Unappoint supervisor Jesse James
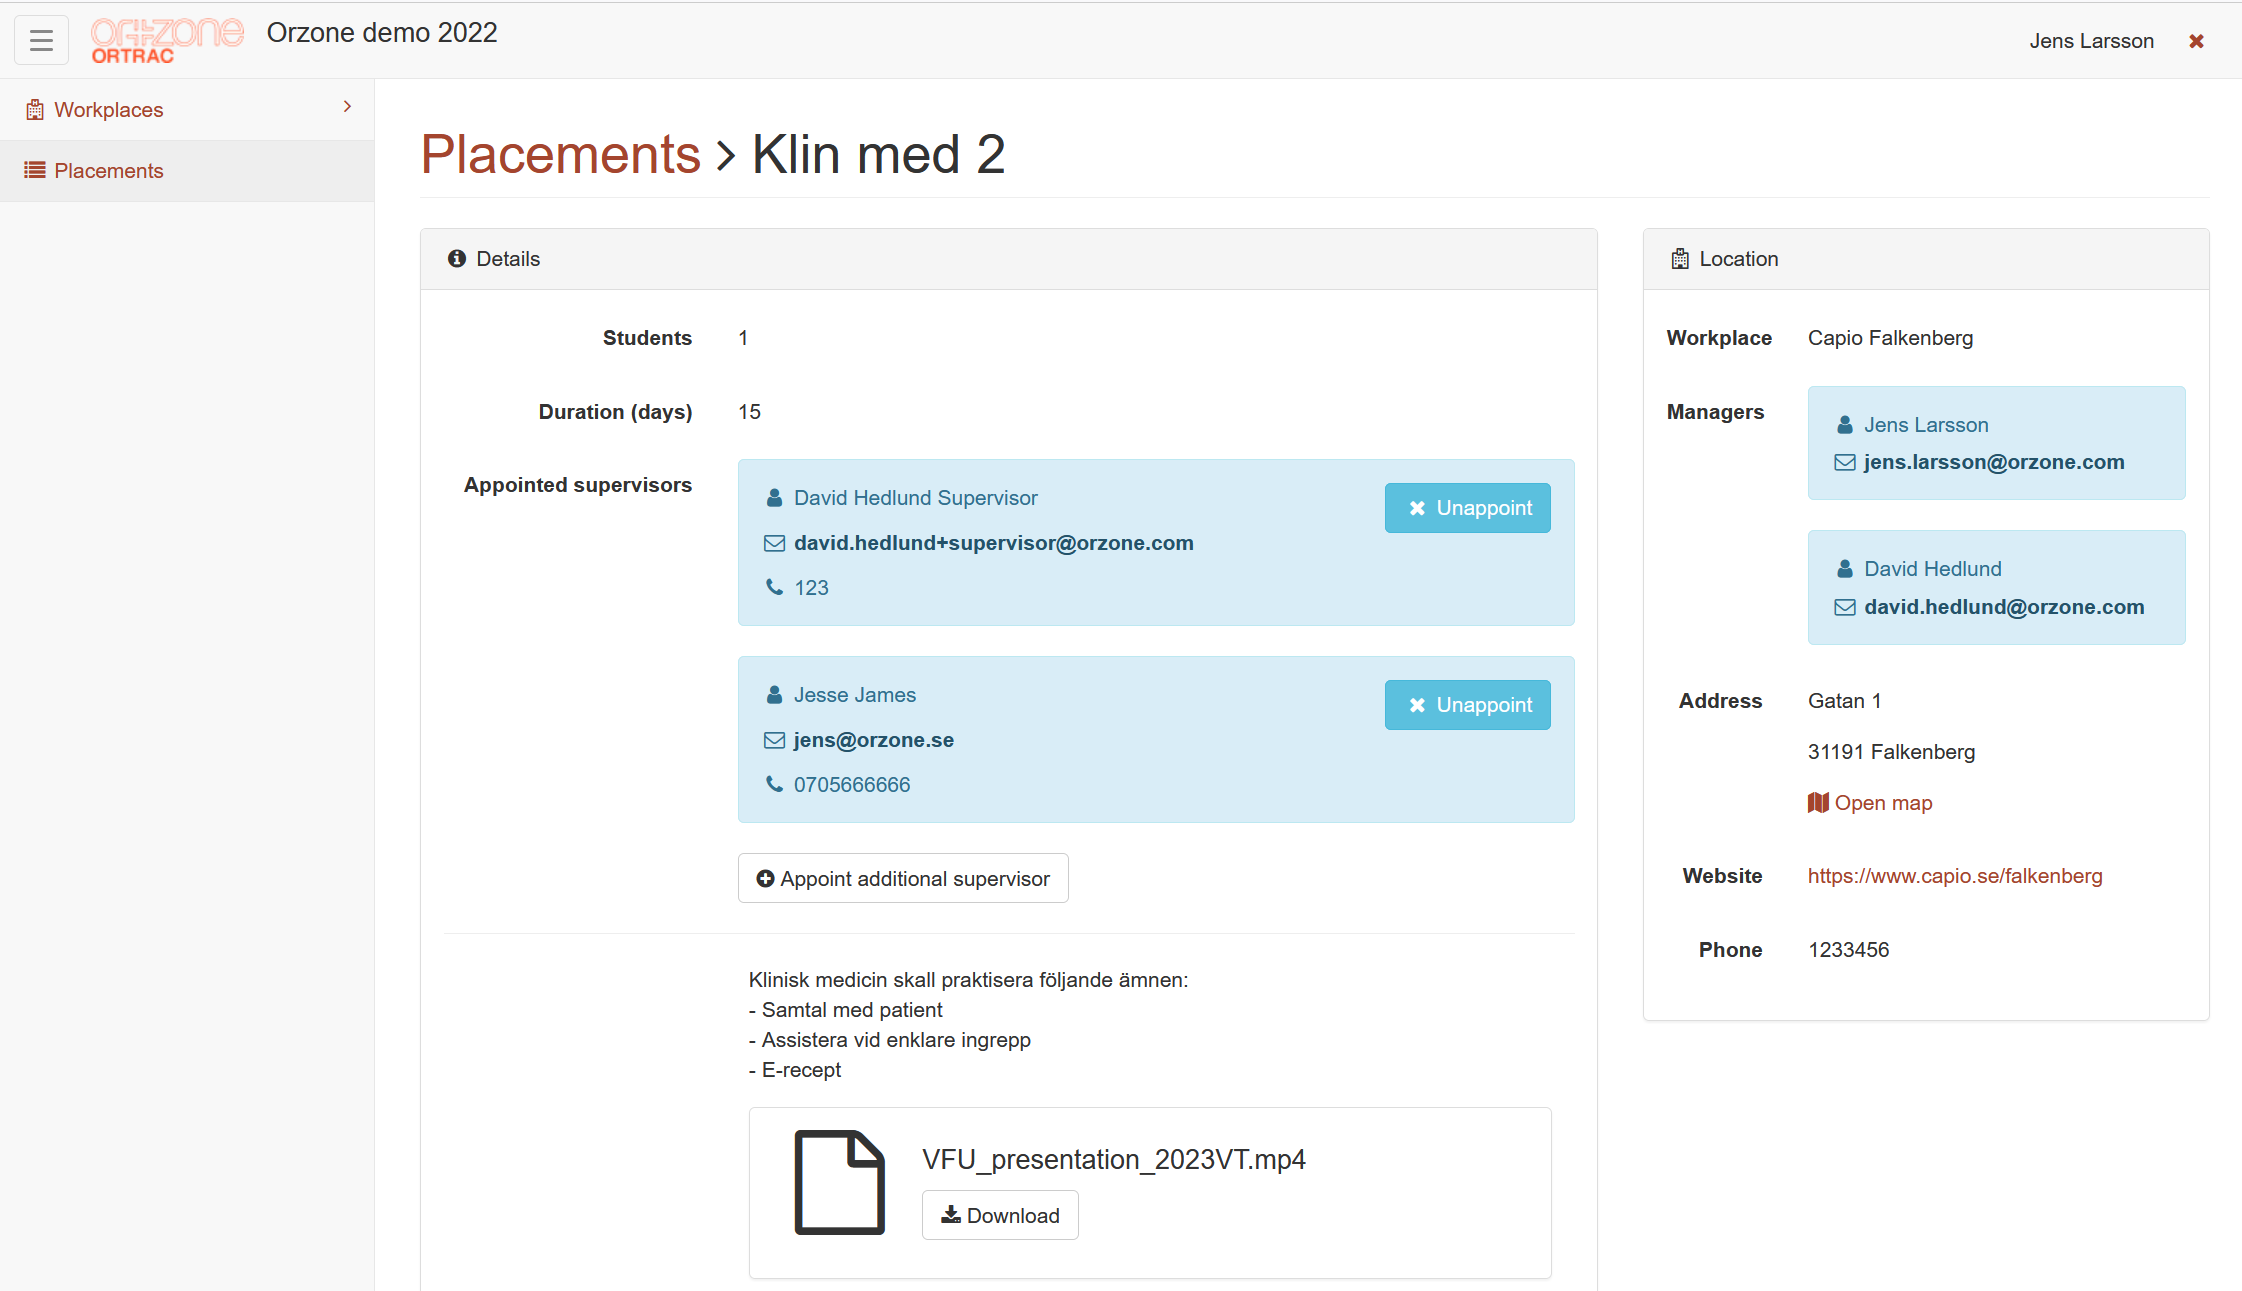The width and height of the screenshot is (2242, 1291). tap(1467, 705)
